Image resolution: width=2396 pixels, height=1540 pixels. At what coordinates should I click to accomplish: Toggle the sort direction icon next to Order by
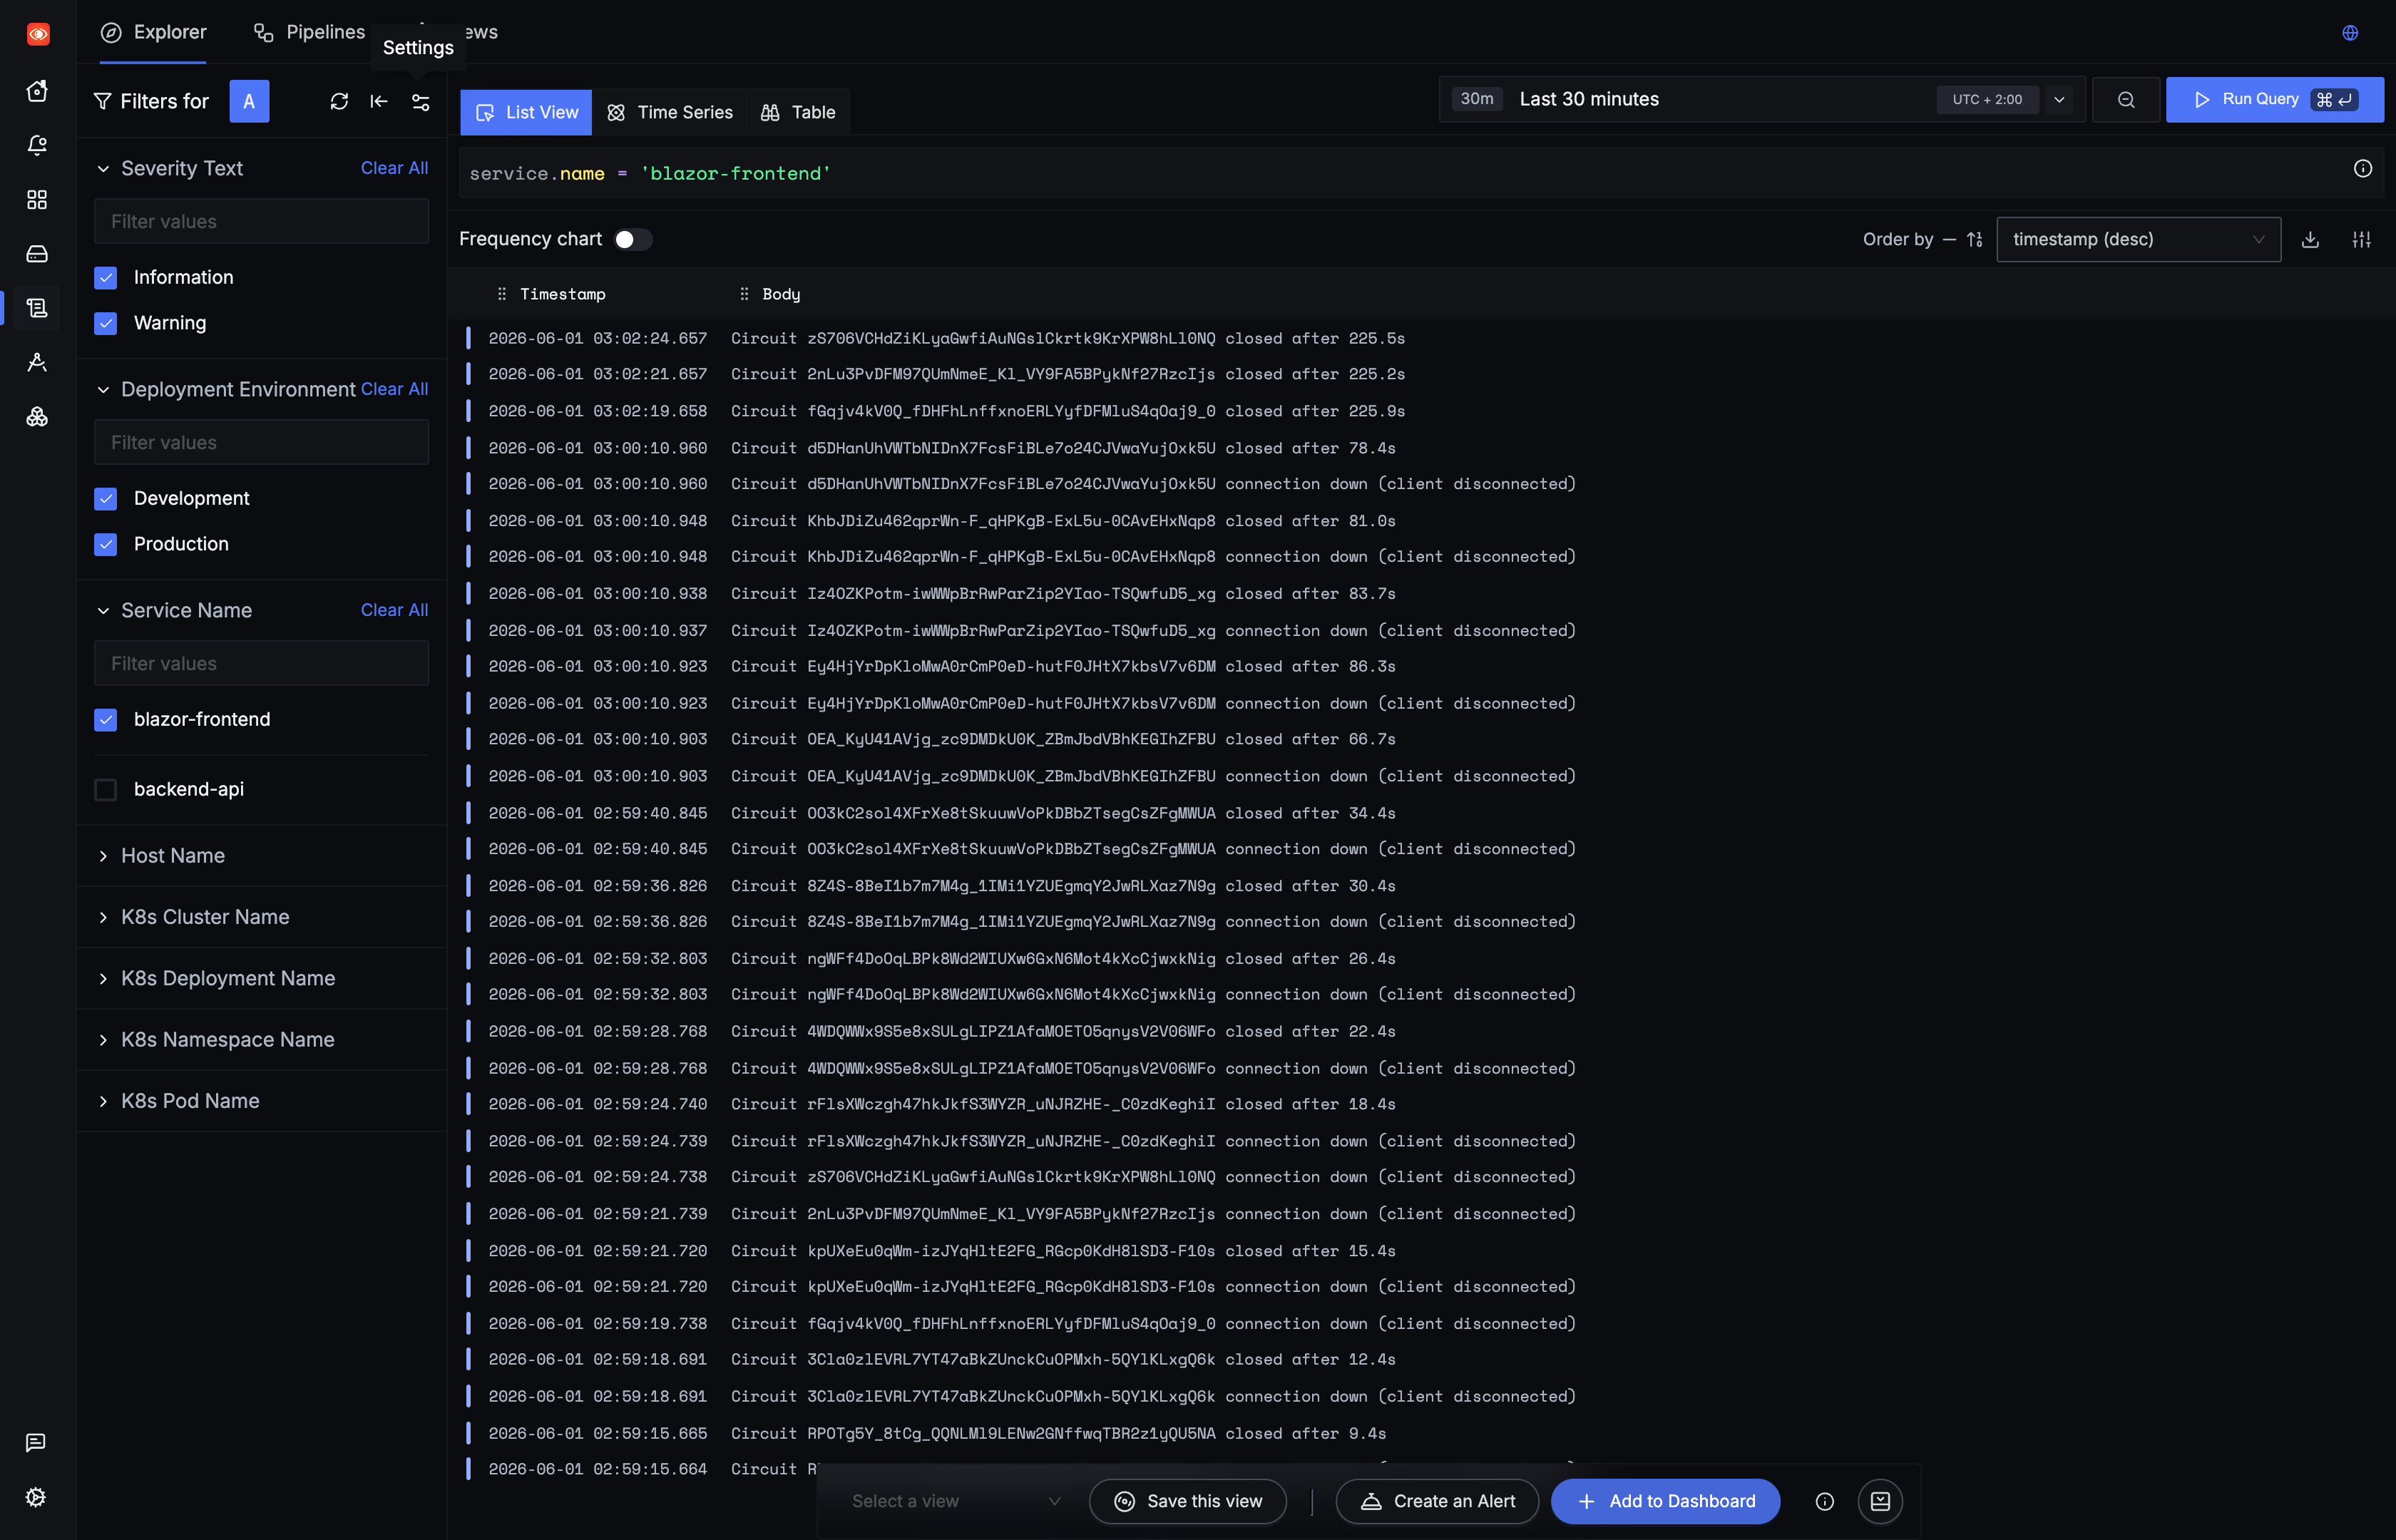click(1974, 240)
